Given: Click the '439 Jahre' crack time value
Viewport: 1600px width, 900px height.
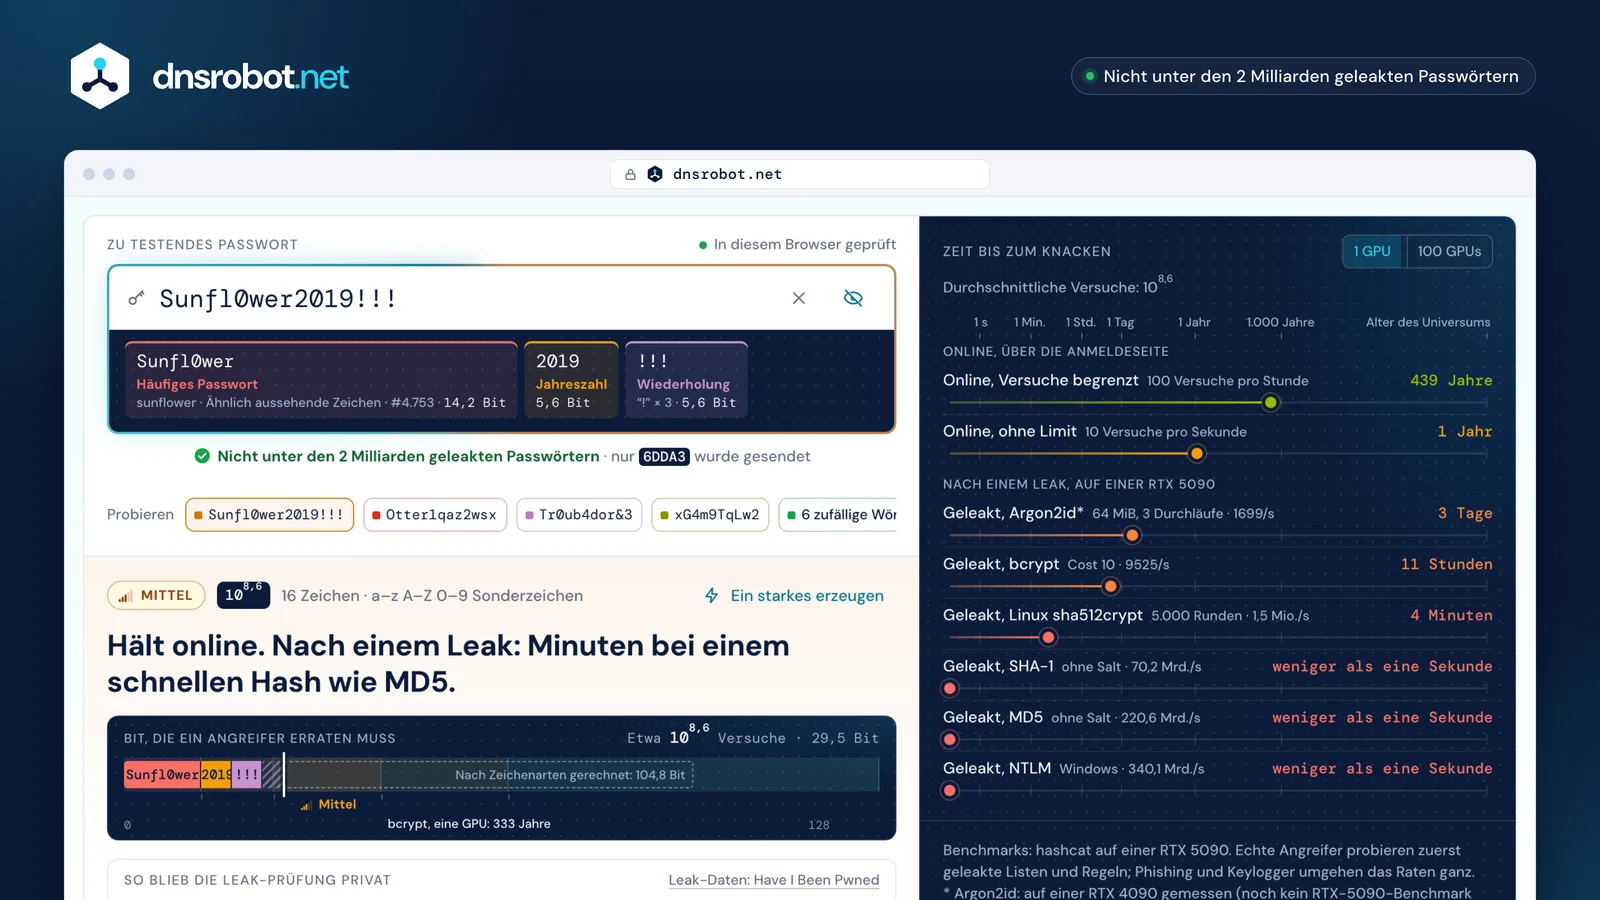Looking at the screenshot, I should (1451, 380).
